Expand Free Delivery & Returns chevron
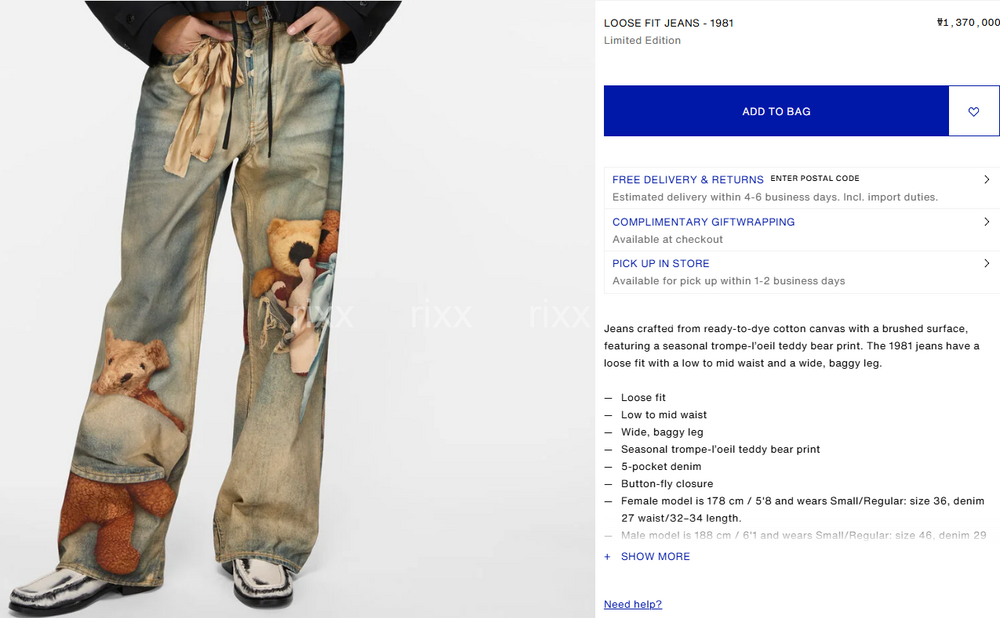Screen dimensions: 1000x618 tap(987, 180)
